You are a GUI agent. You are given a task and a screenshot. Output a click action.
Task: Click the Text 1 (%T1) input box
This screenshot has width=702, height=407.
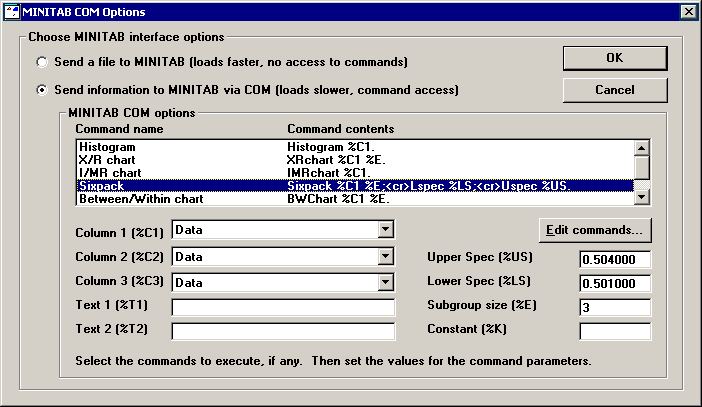click(x=284, y=307)
